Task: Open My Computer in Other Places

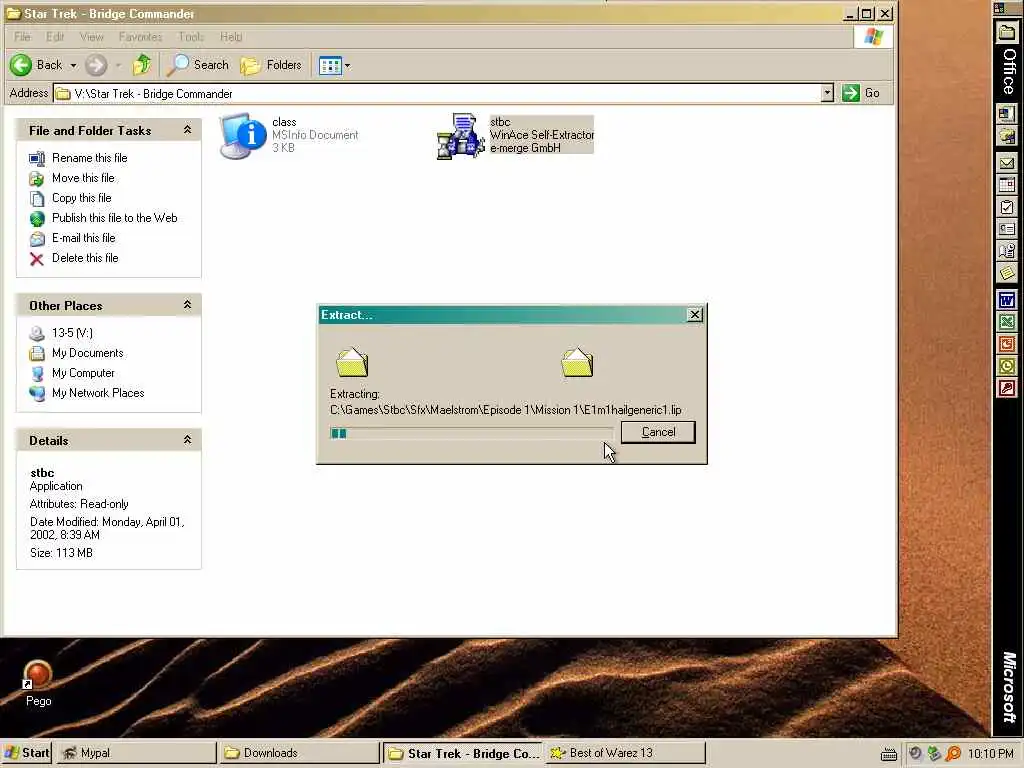Action: (83, 373)
